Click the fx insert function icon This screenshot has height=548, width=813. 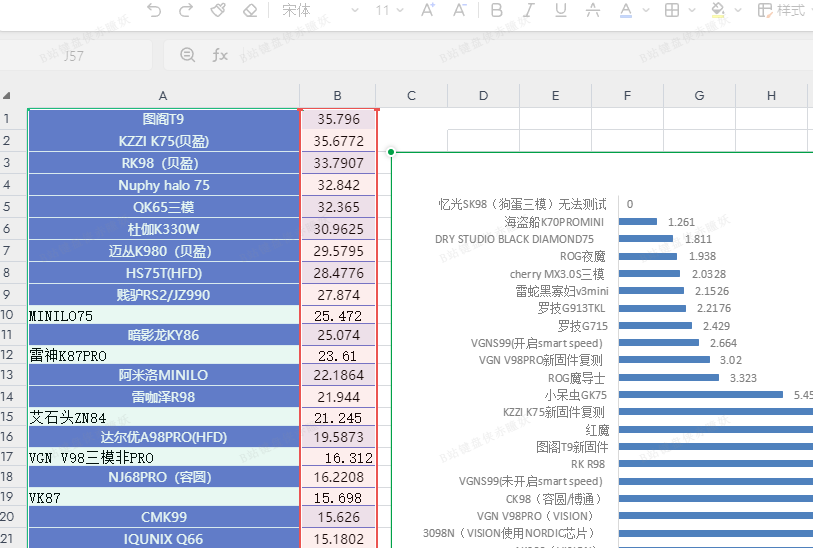[220, 54]
